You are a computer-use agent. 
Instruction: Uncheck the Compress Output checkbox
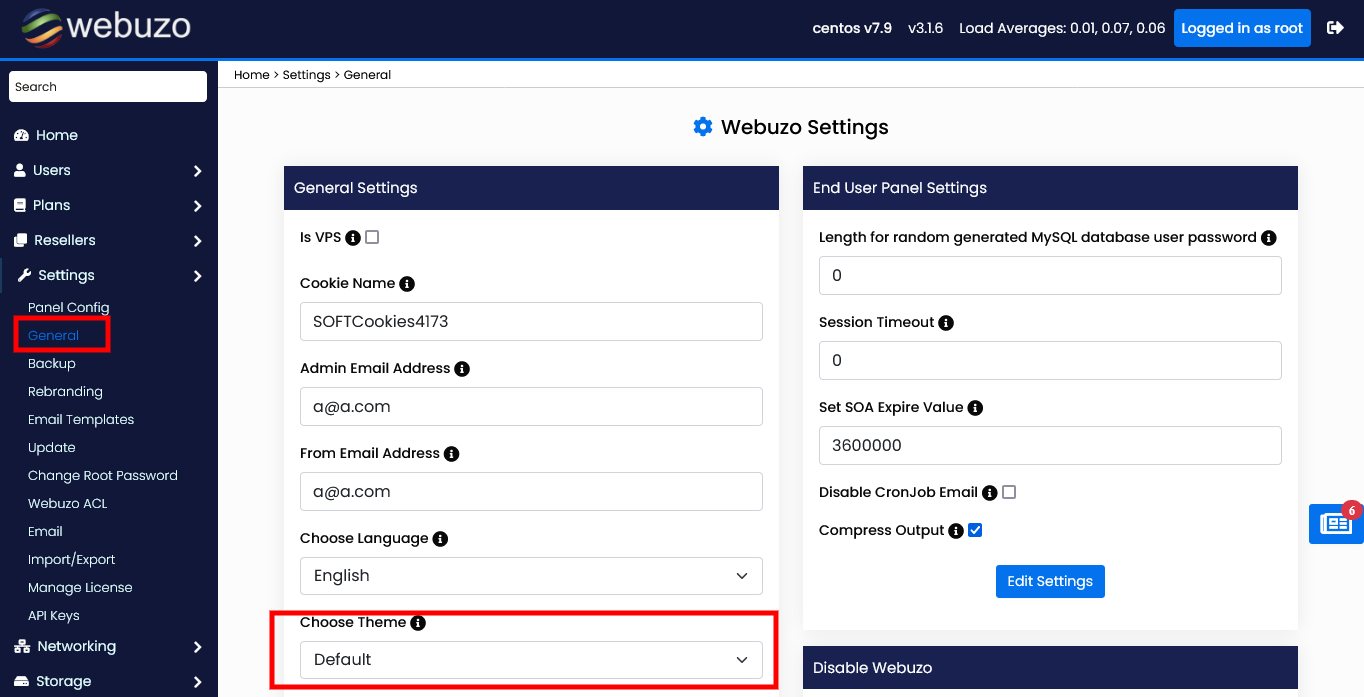click(x=975, y=530)
